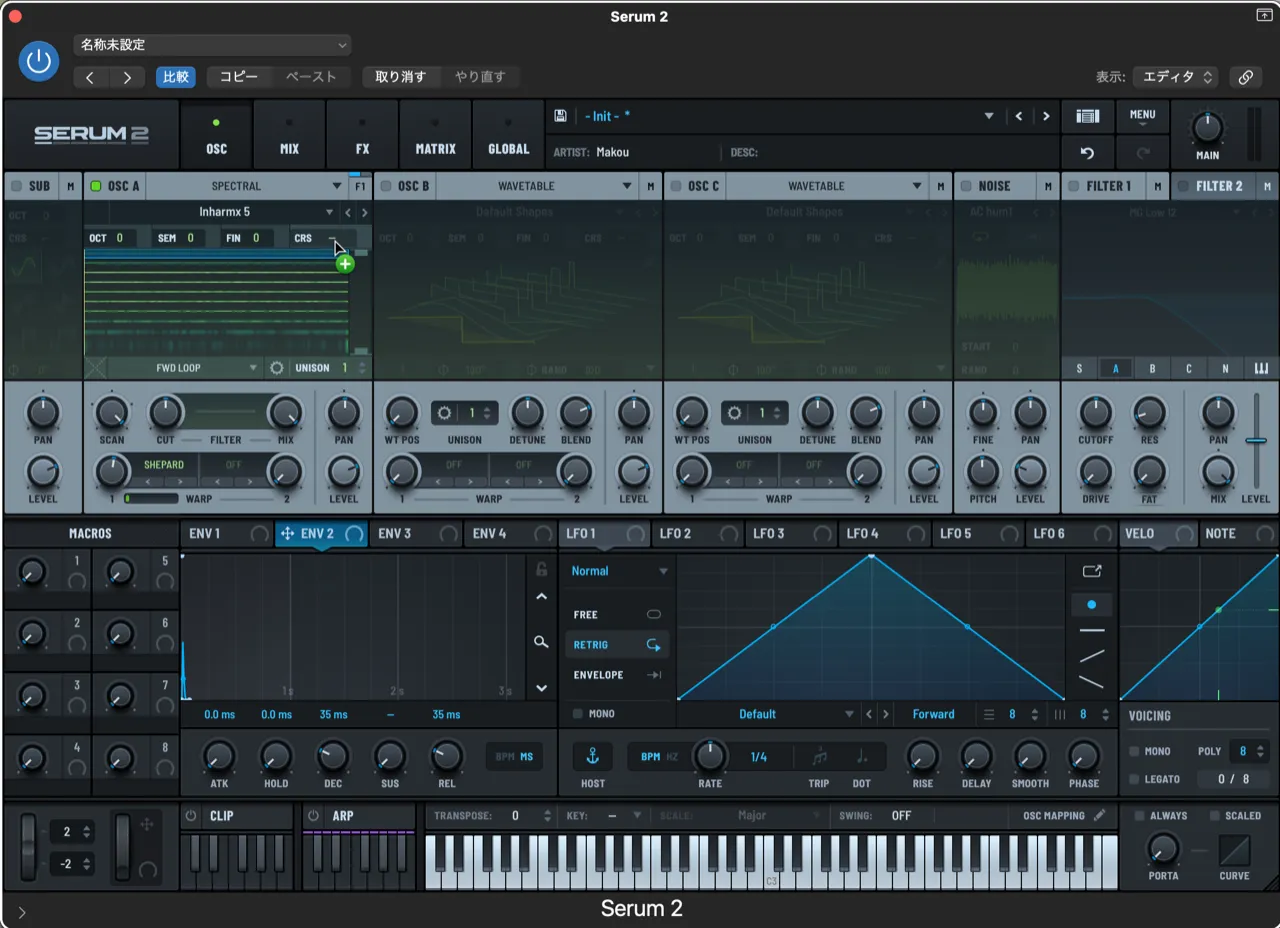
Task: Open OSC A unison settings gear
Action: (277, 368)
